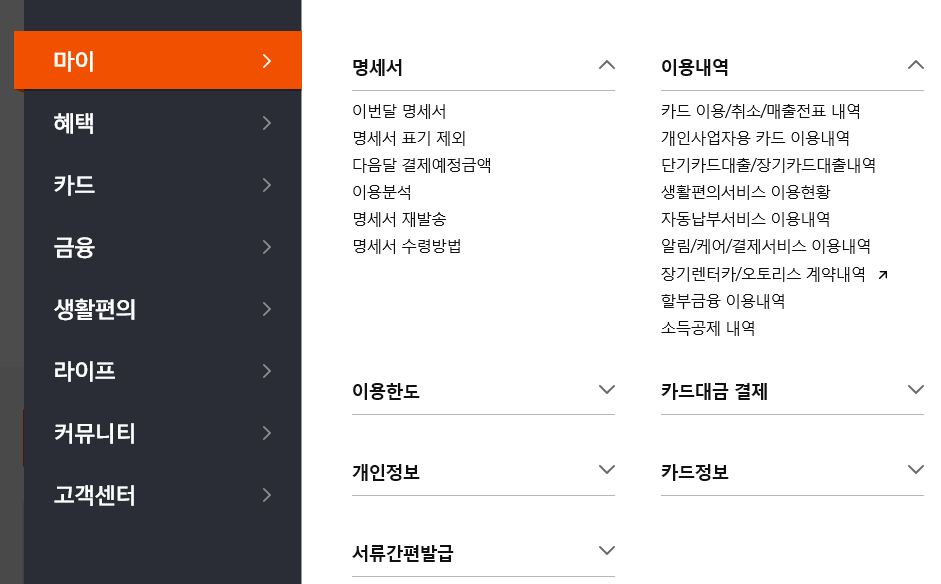Click the 개인정보 section heading
The width and height of the screenshot is (941, 584).
[x=386, y=472]
